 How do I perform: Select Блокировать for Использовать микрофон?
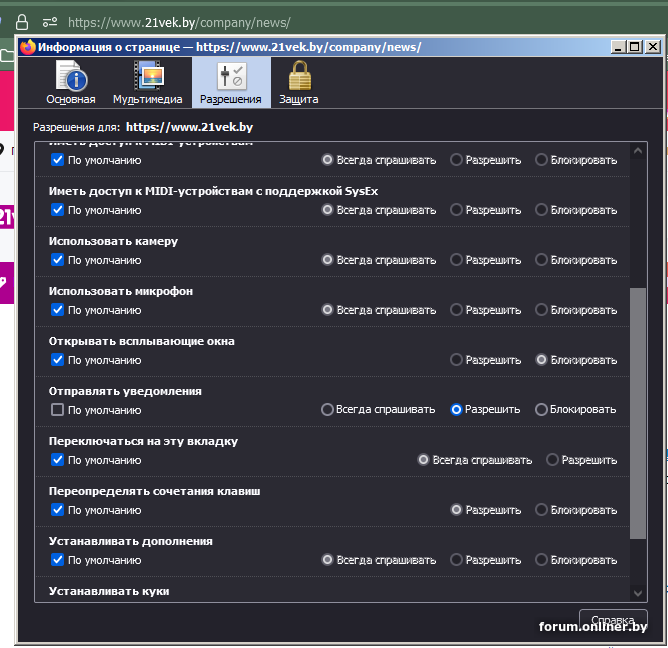coord(541,309)
